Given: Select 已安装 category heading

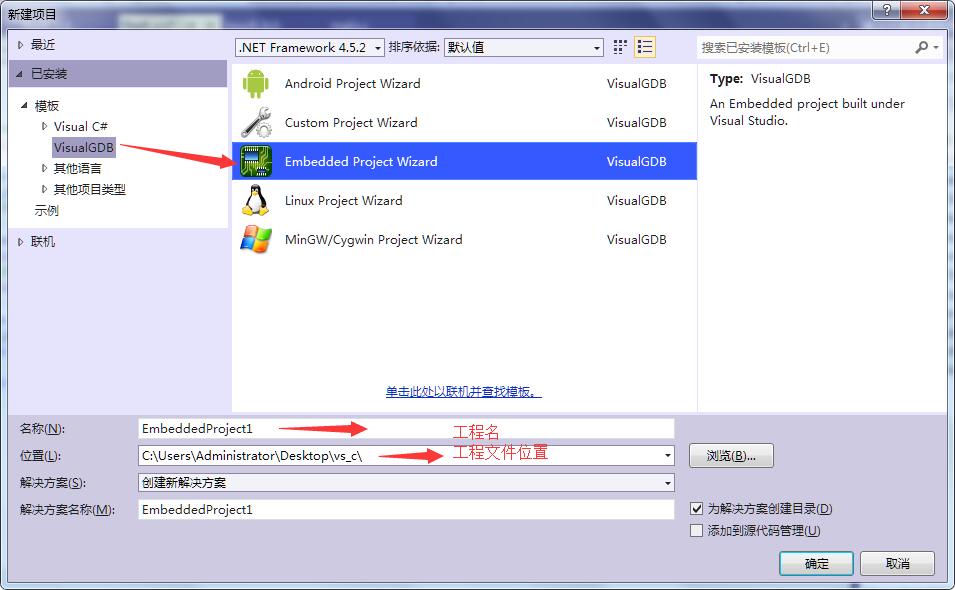Looking at the screenshot, I should tap(119, 74).
